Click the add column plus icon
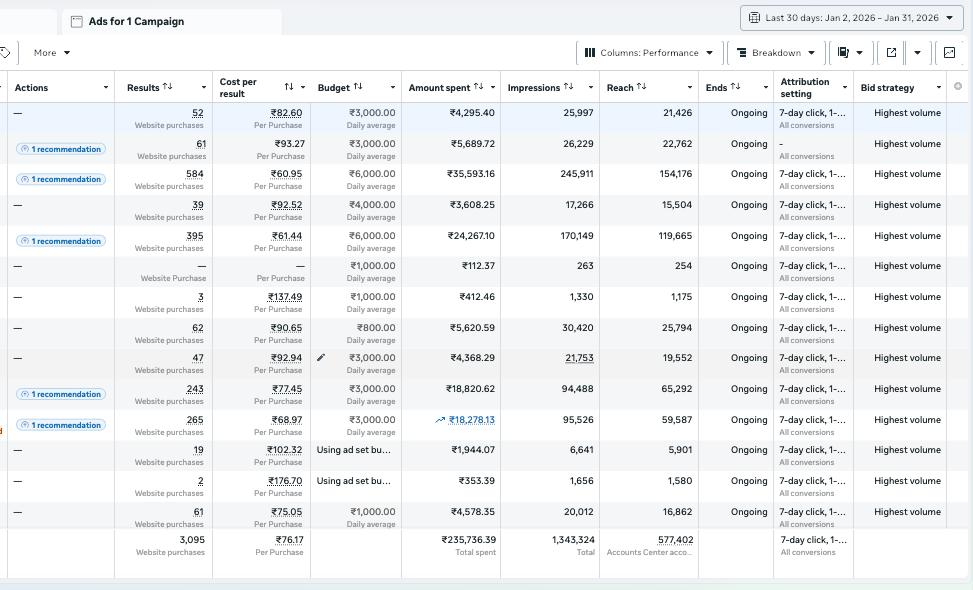This screenshot has height=590, width=973. (x=958, y=87)
